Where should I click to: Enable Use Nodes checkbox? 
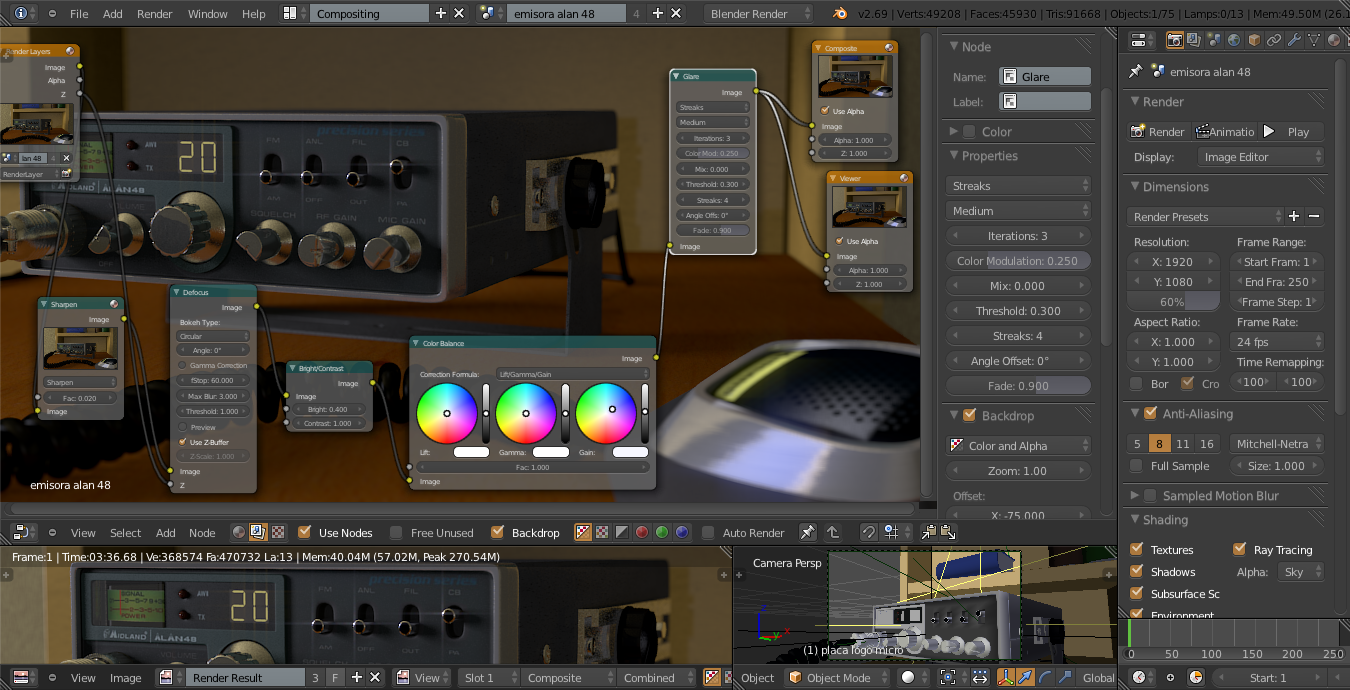(x=304, y=533)
